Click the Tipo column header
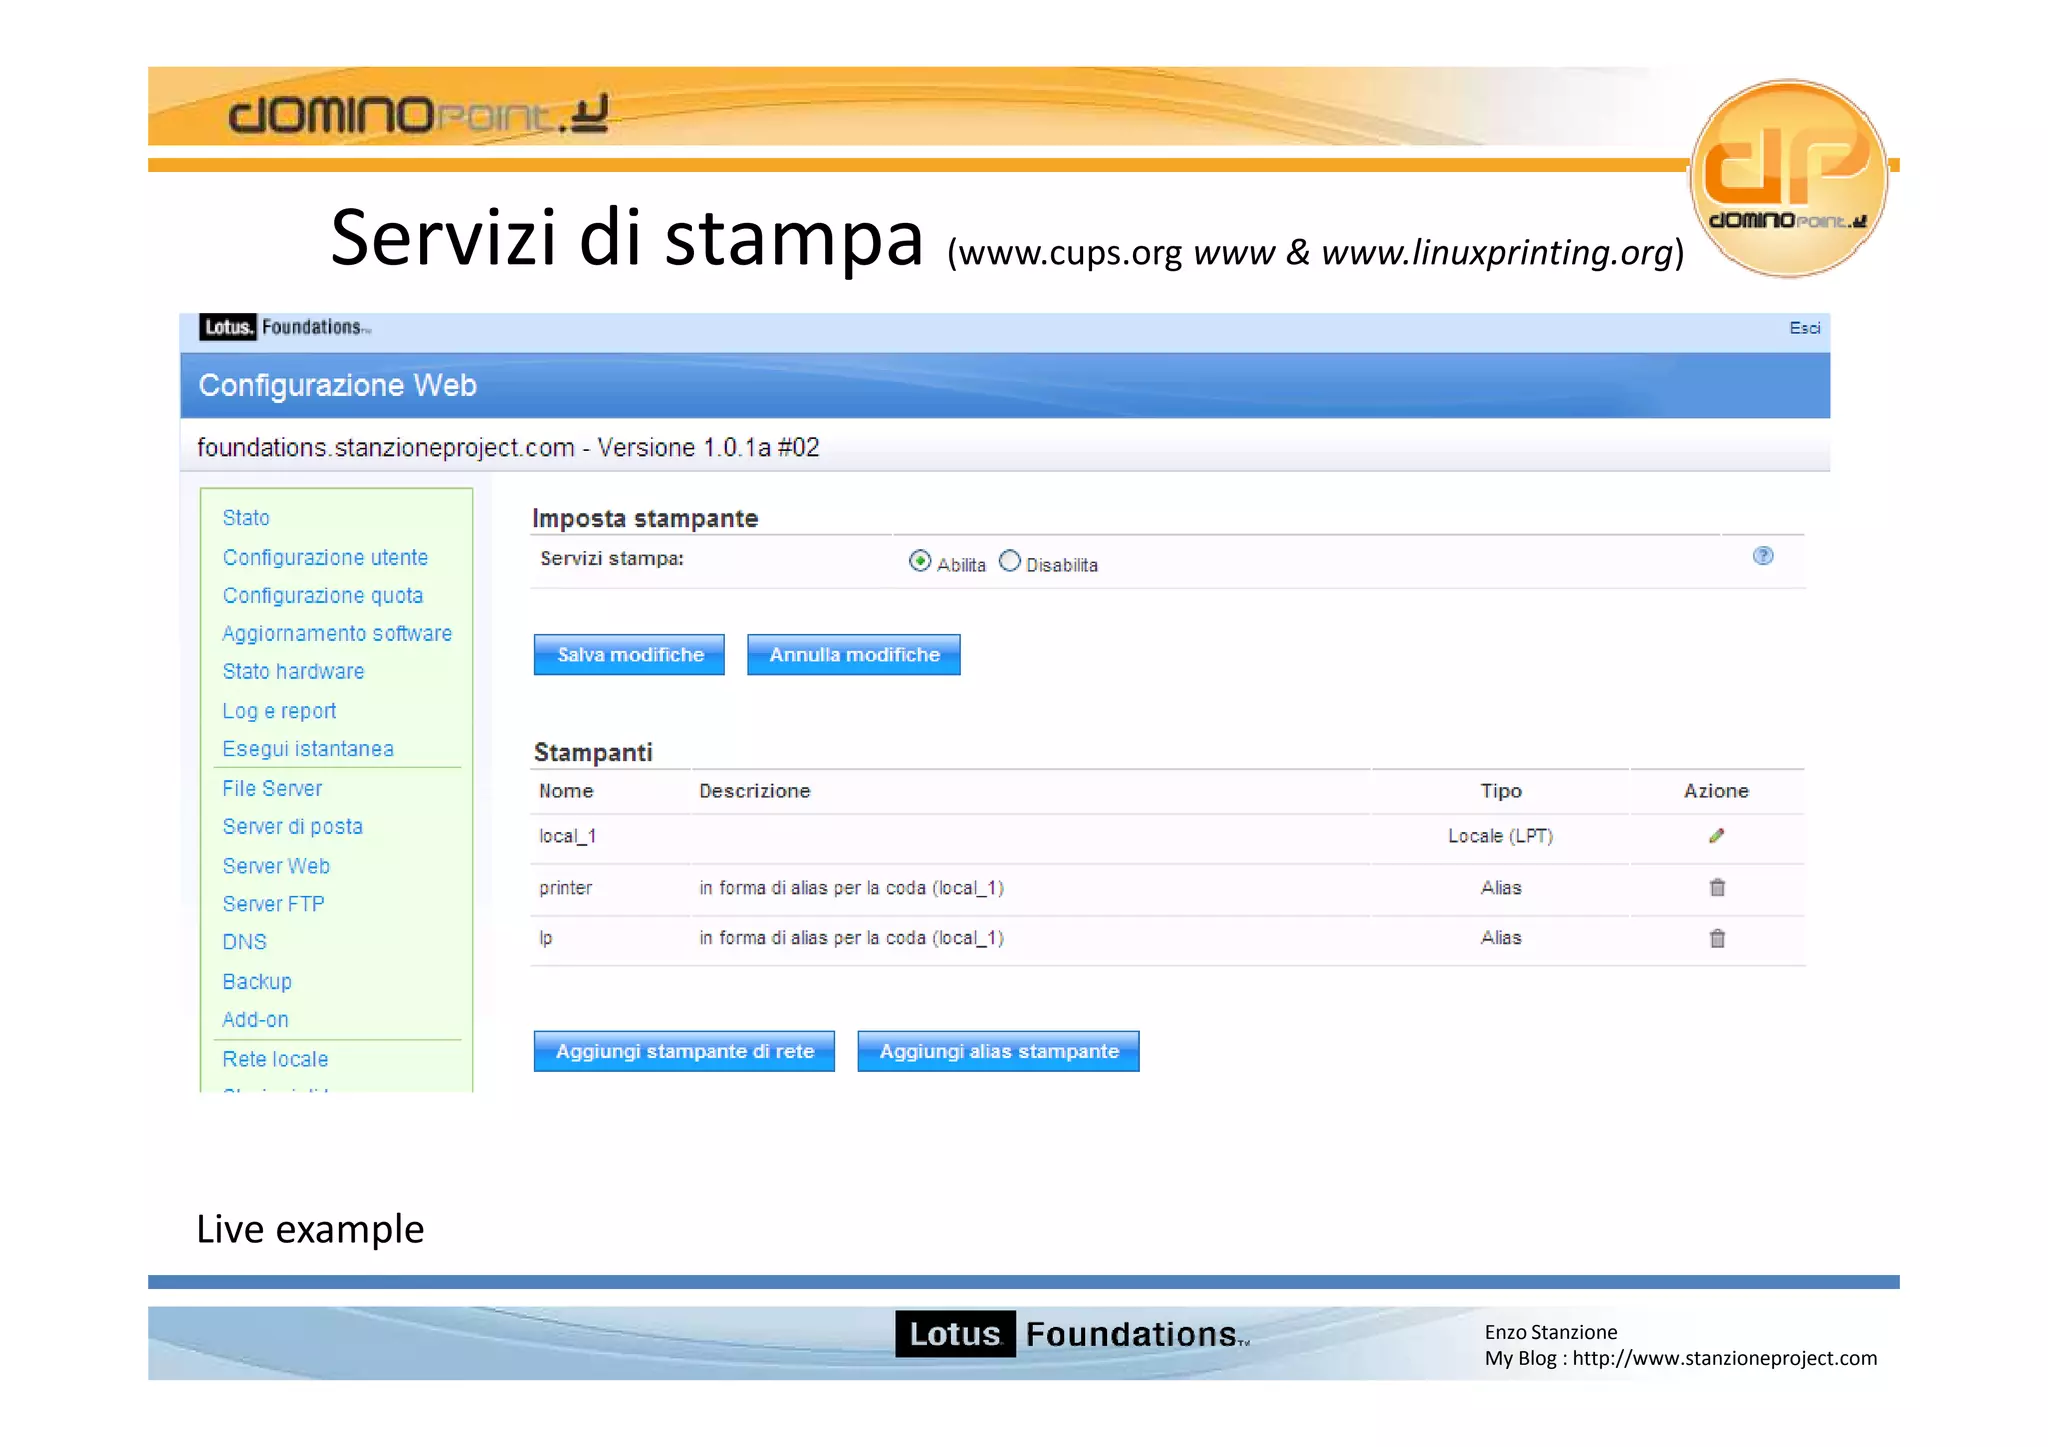This screenshot has height=1447, width=2048. coord(1501,791)
